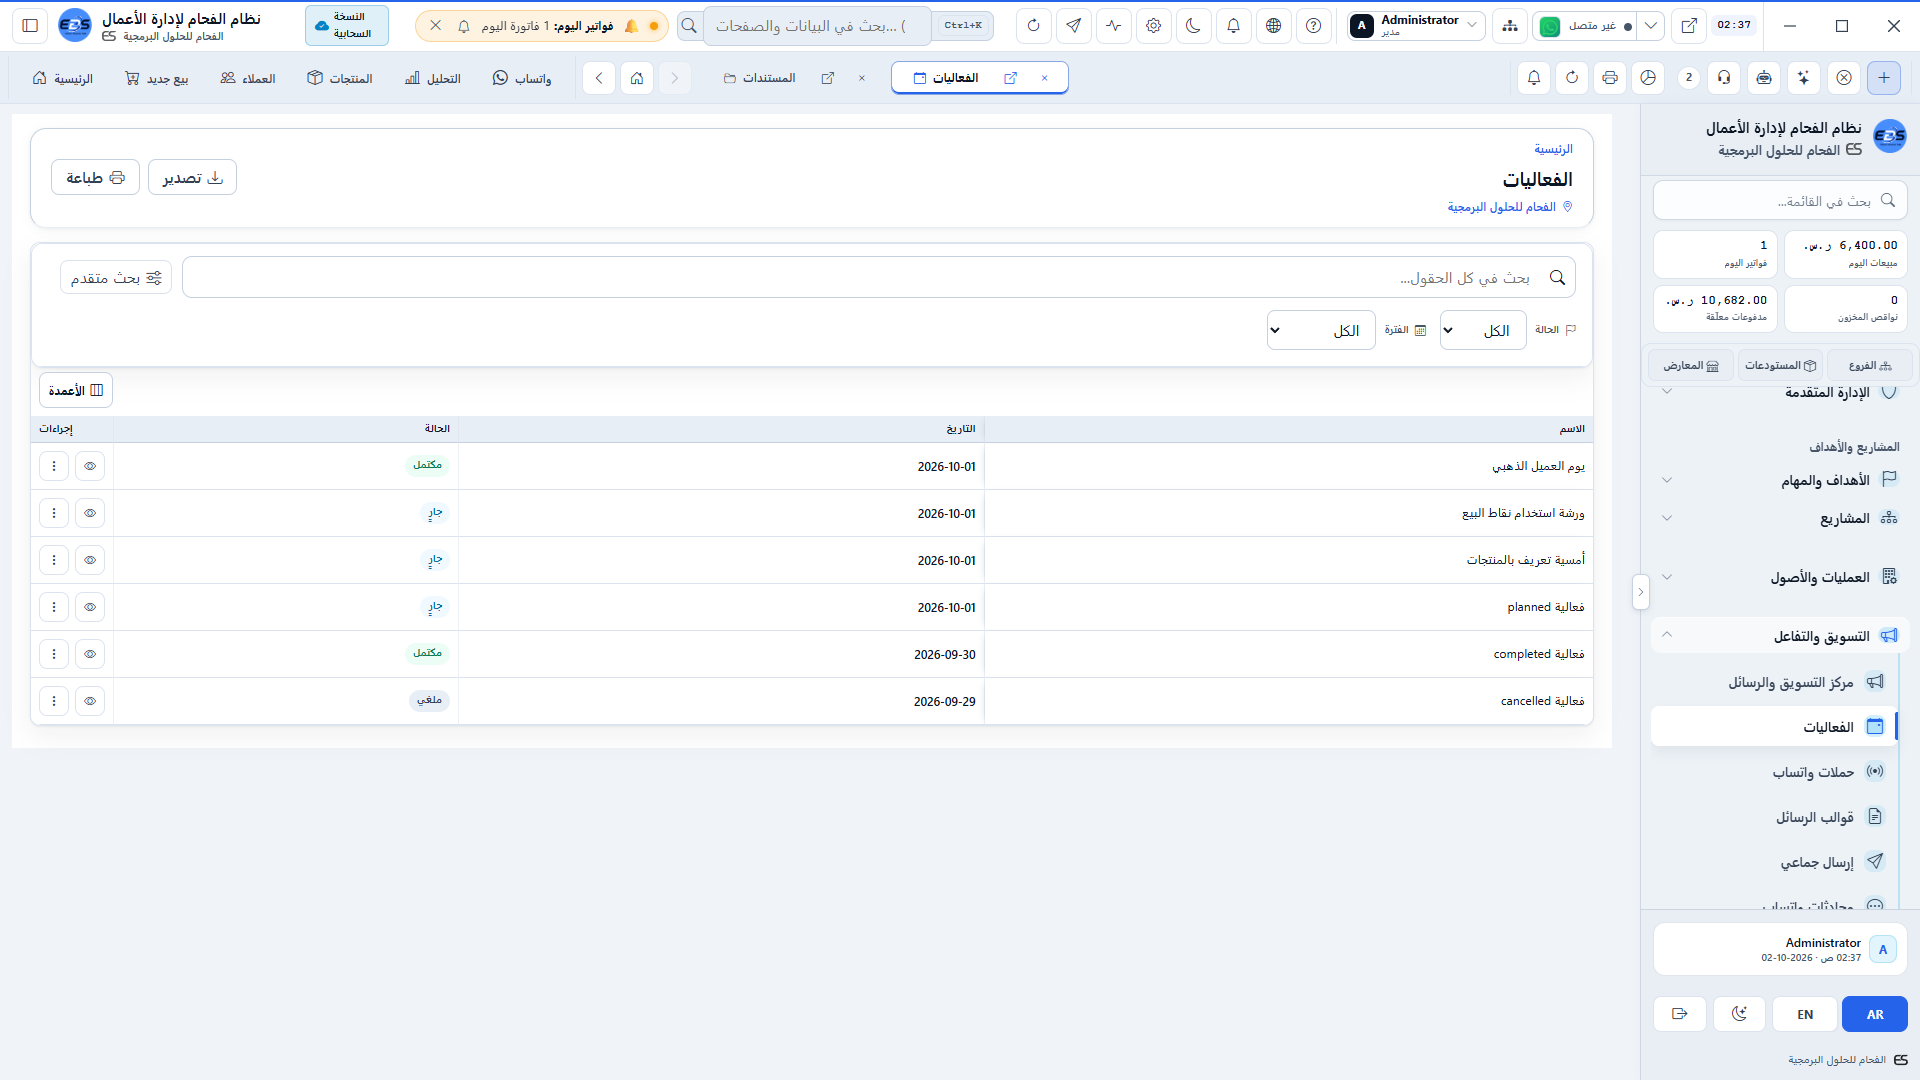Image resolution: width=1920 pixels, height=1080 pixels.
Task: Click the refresh icon in top toolbar
Action: (x=1033, y=26)
